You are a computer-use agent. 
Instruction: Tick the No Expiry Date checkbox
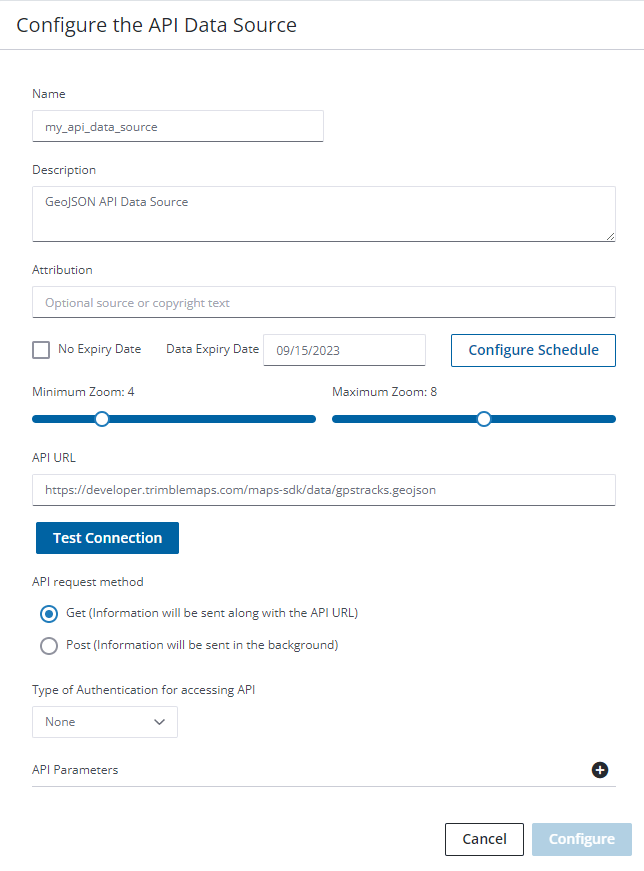coord(41,350)
